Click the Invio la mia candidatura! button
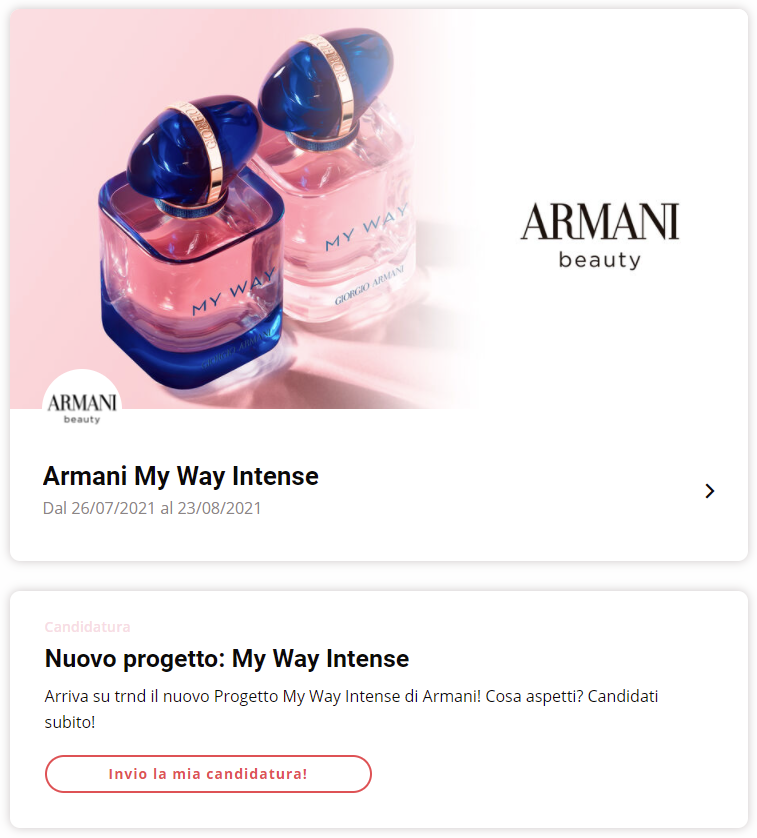Viewport: 757px width, 838px height. click(x=208, y=774)
